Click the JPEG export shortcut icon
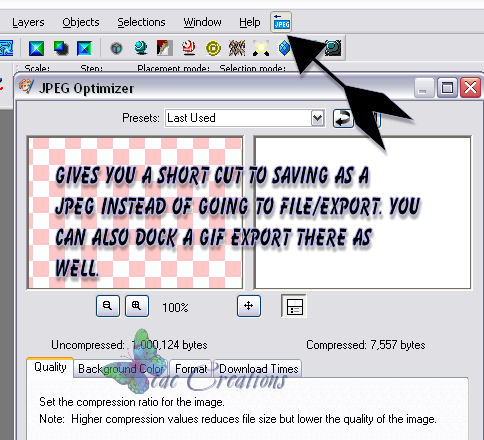 281,22
